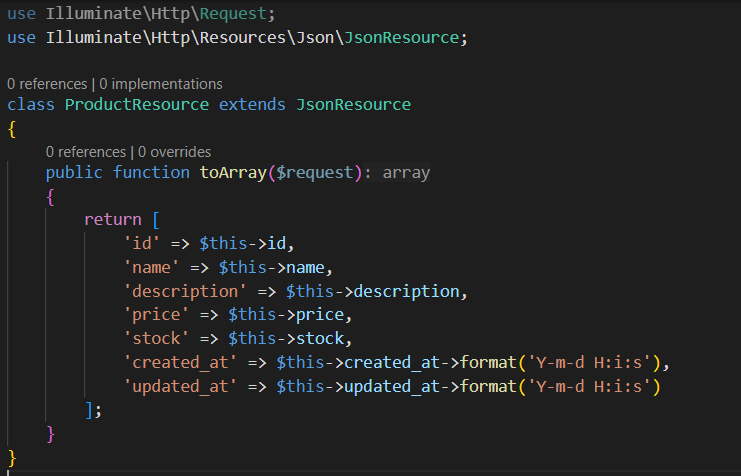The height and width of the screenshot is (476, 741).
Task: Click '0 references' above the ProductResource class
Action: click(x=49, y=84)
